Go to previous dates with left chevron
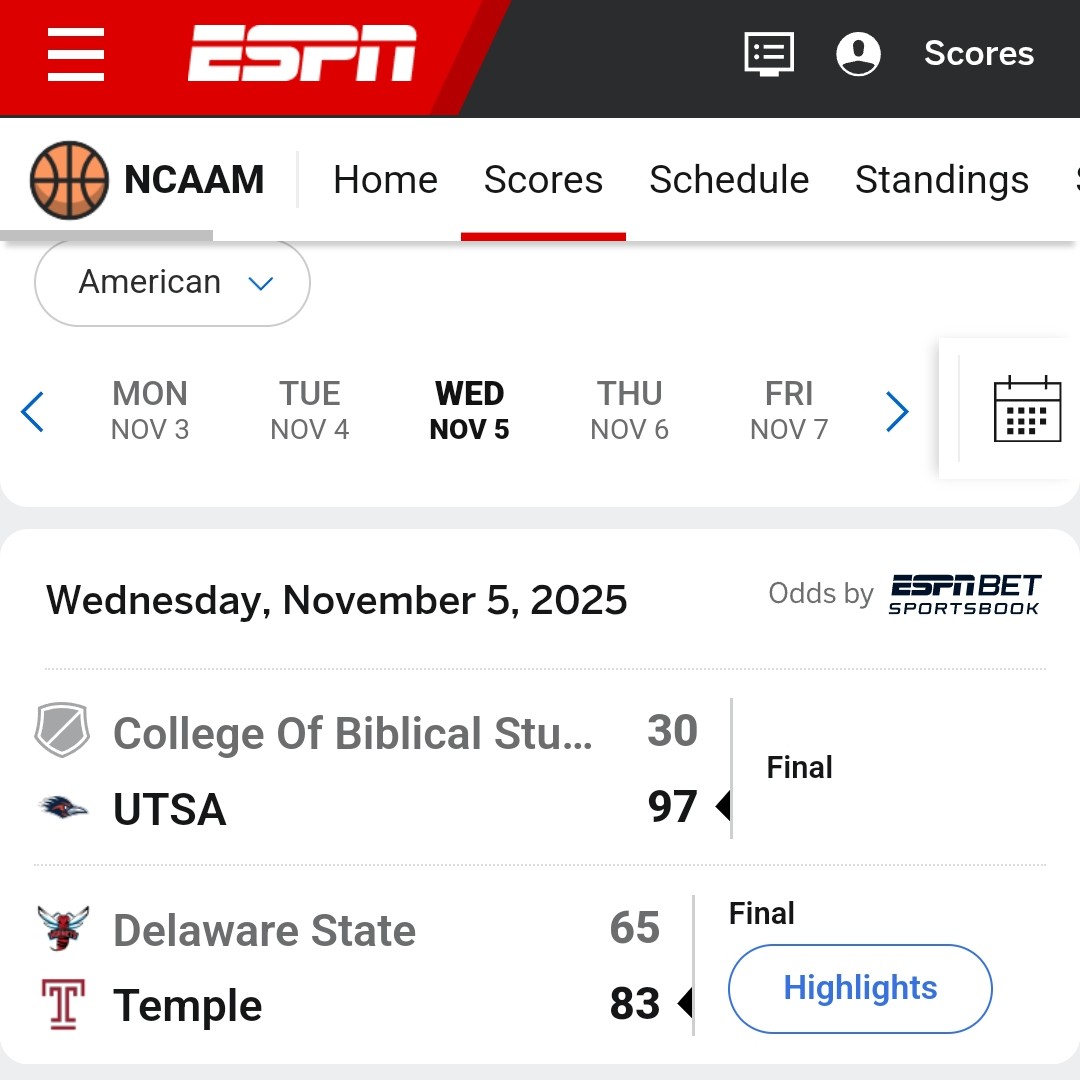The height and width of the screenshot is (1080, 1080). [x=33, y=411]
